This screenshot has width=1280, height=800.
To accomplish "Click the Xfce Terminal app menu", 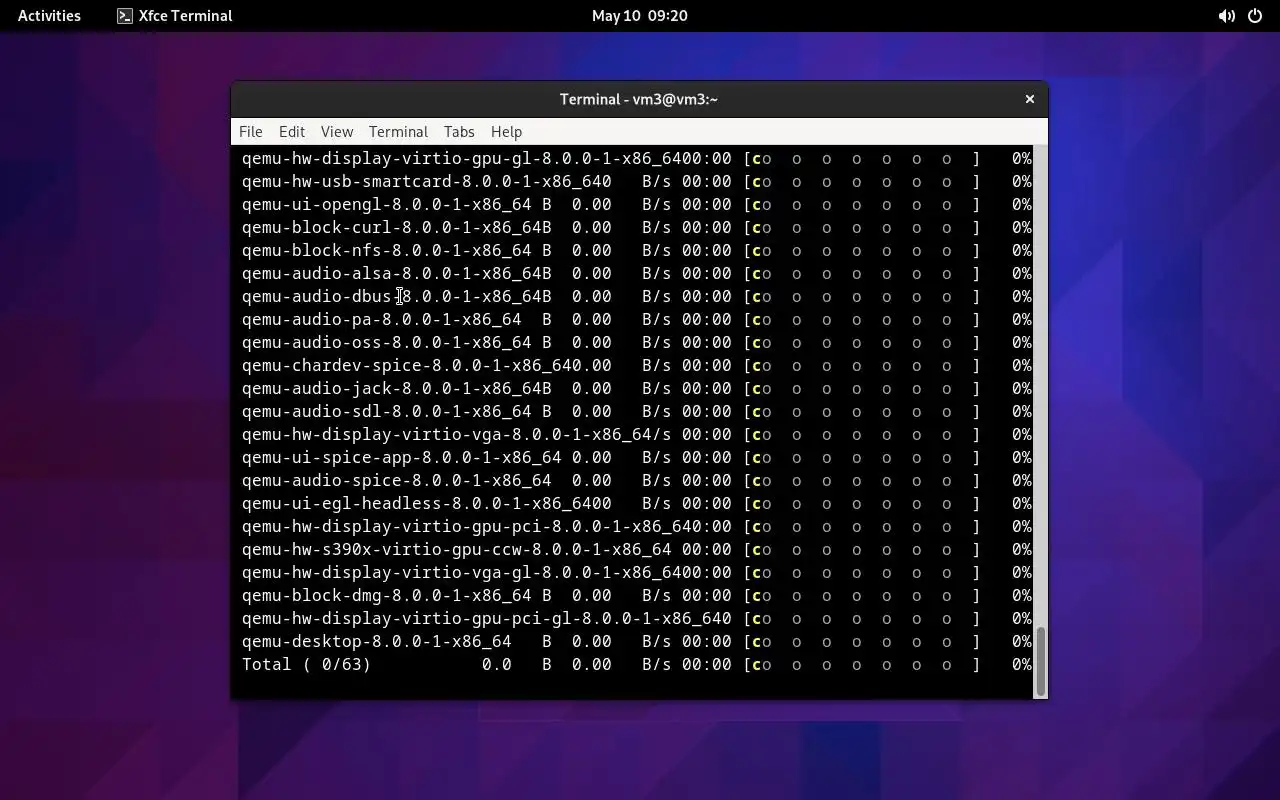I will click(174, 16).
